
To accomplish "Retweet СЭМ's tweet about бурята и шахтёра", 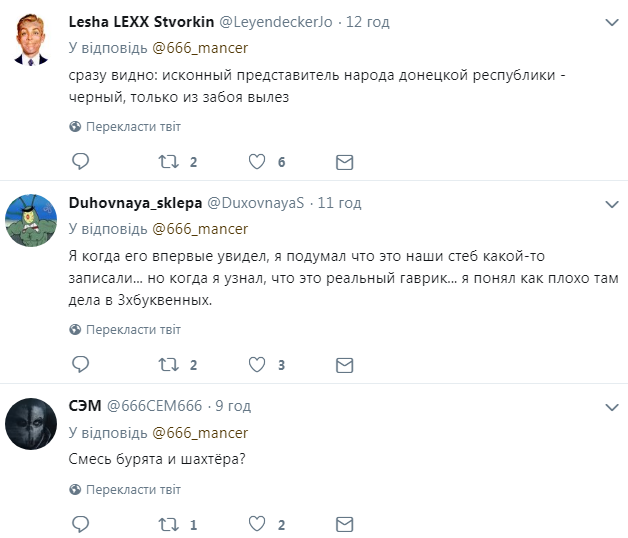I will (170, 524).
